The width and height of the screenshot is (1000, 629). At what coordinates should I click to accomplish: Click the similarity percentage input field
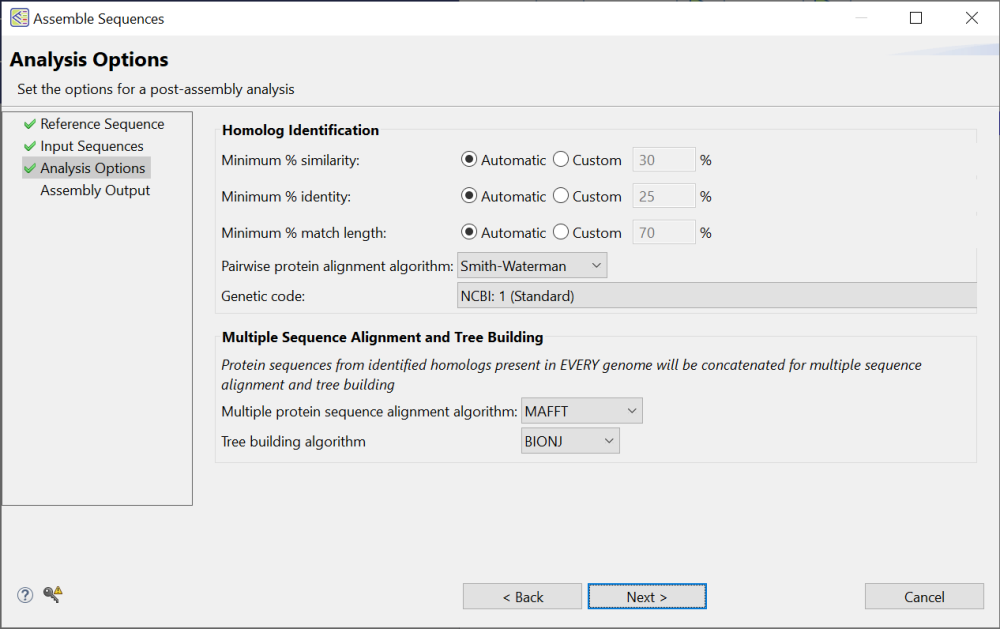click(x=663, y=159)
